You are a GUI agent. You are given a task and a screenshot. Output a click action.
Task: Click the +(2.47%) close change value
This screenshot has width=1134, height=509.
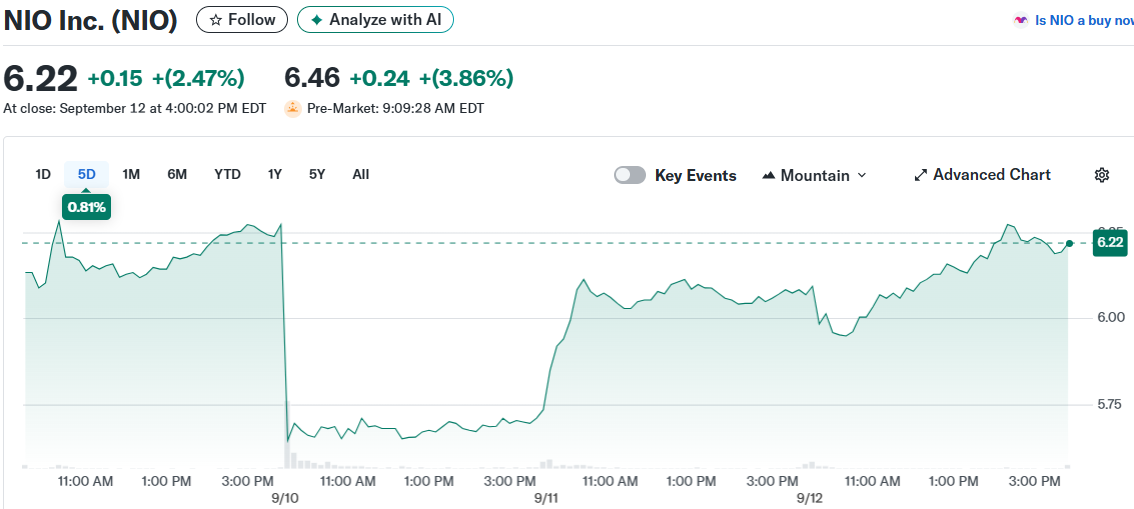[x=198, y=78]
